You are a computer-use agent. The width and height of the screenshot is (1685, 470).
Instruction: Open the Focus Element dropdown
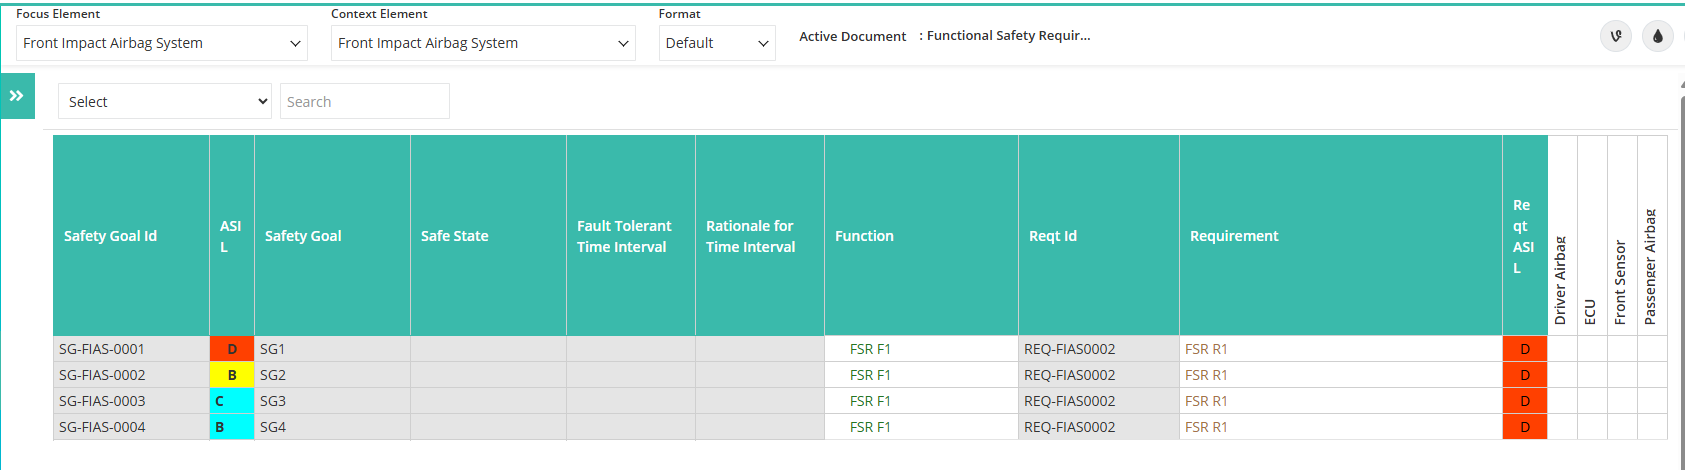pos(162,43)
